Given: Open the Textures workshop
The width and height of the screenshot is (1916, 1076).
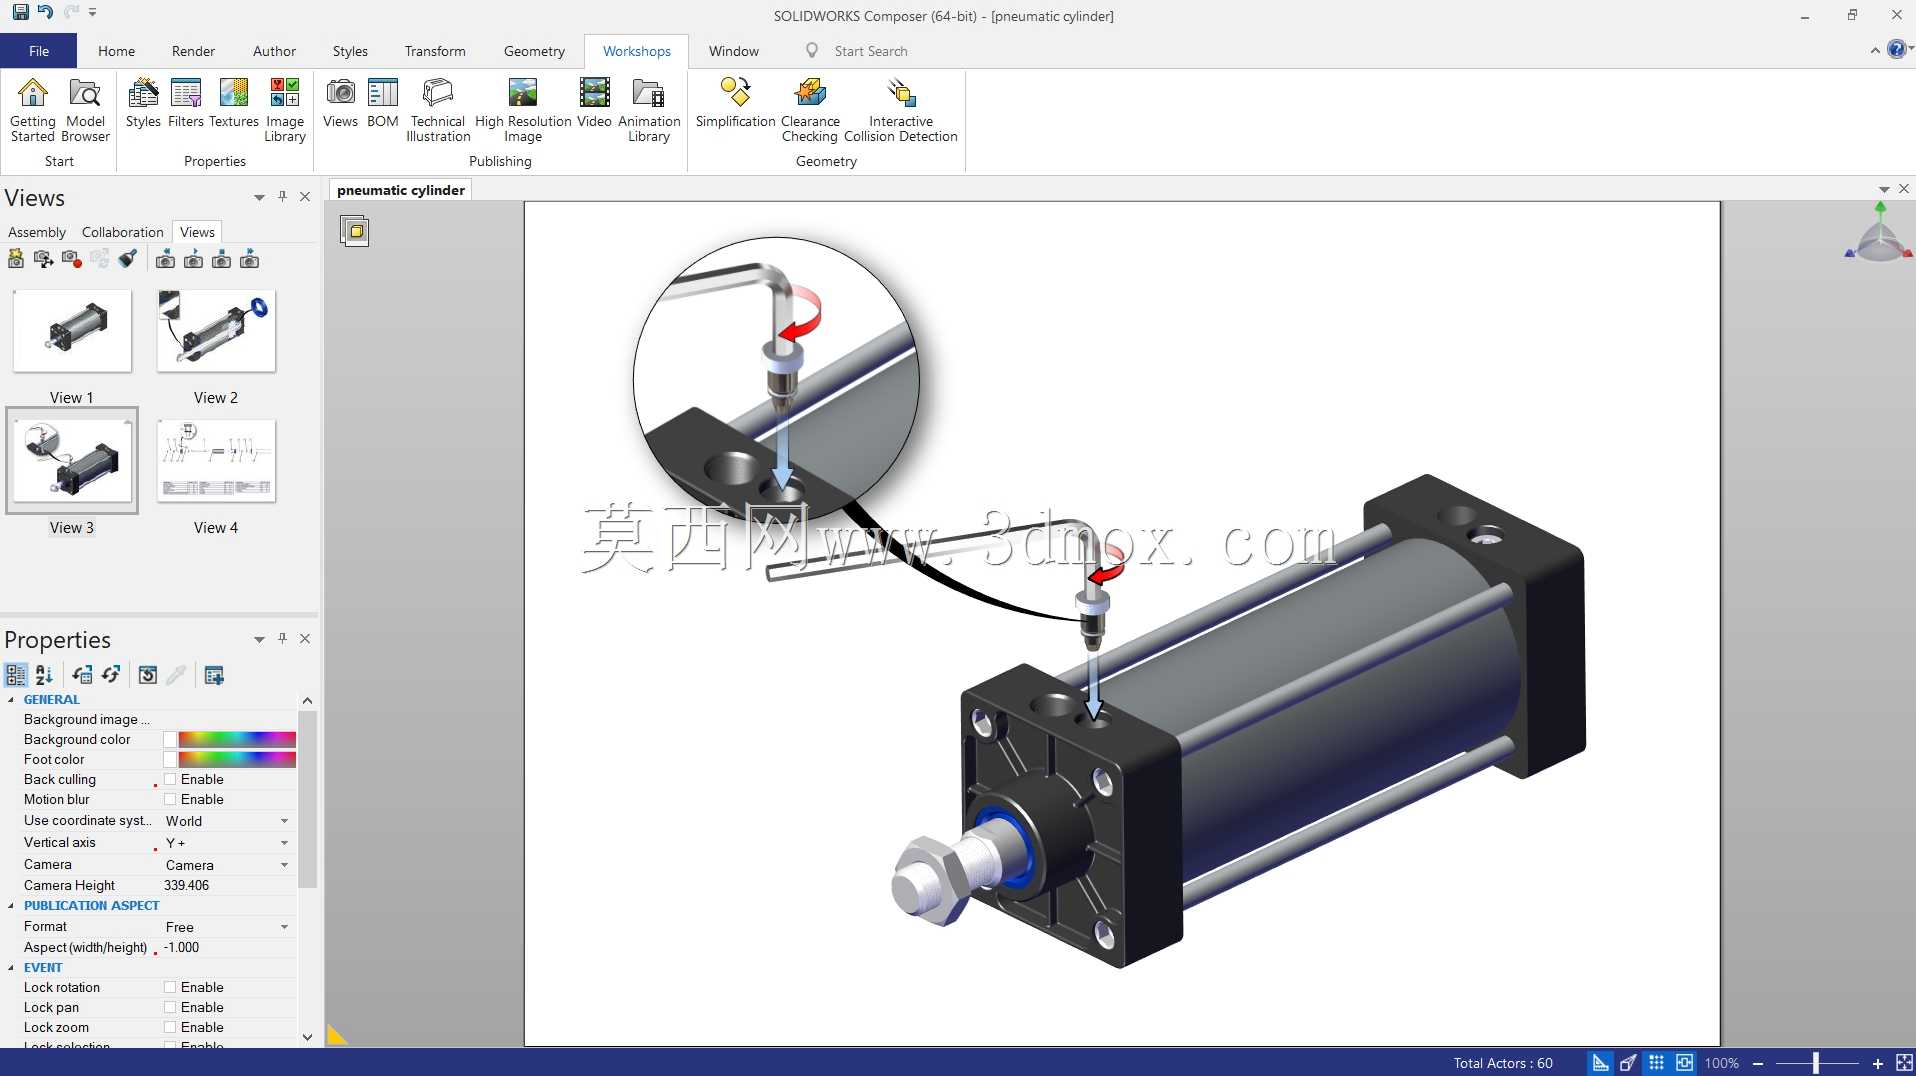Looking at the screenshot, I should coord(234,103).
